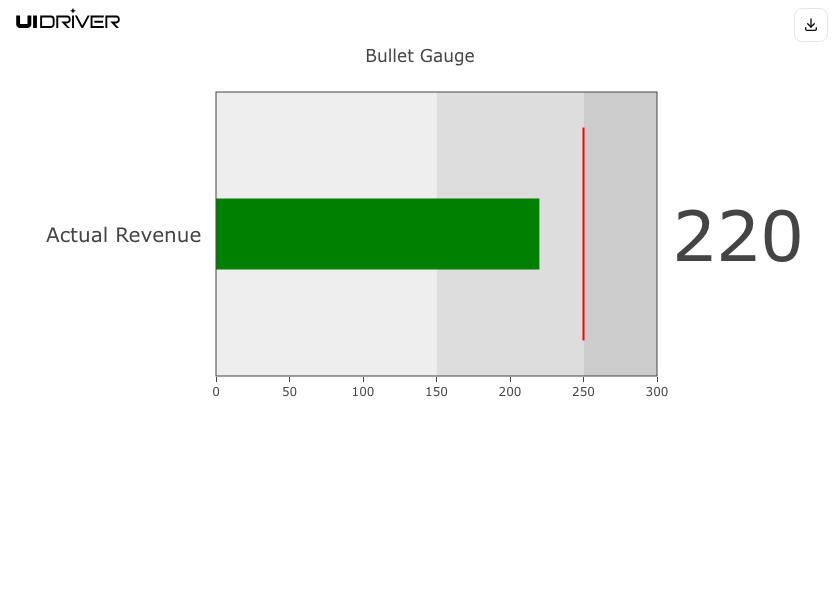Click the green Actual Revenue bar

pyautogui.click(x=377, y=234)
